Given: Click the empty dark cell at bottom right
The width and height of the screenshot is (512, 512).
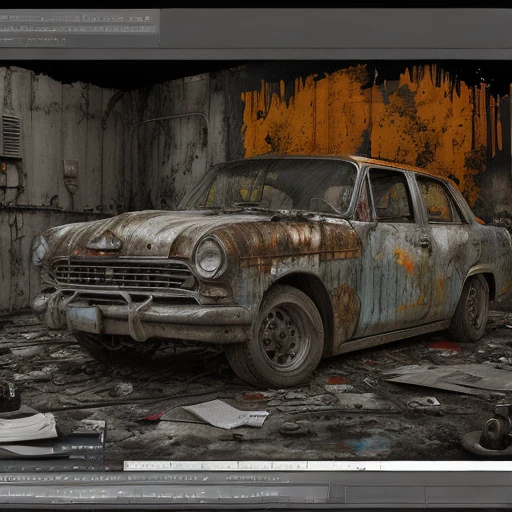Looking at the screenshot, I should 469,494.
